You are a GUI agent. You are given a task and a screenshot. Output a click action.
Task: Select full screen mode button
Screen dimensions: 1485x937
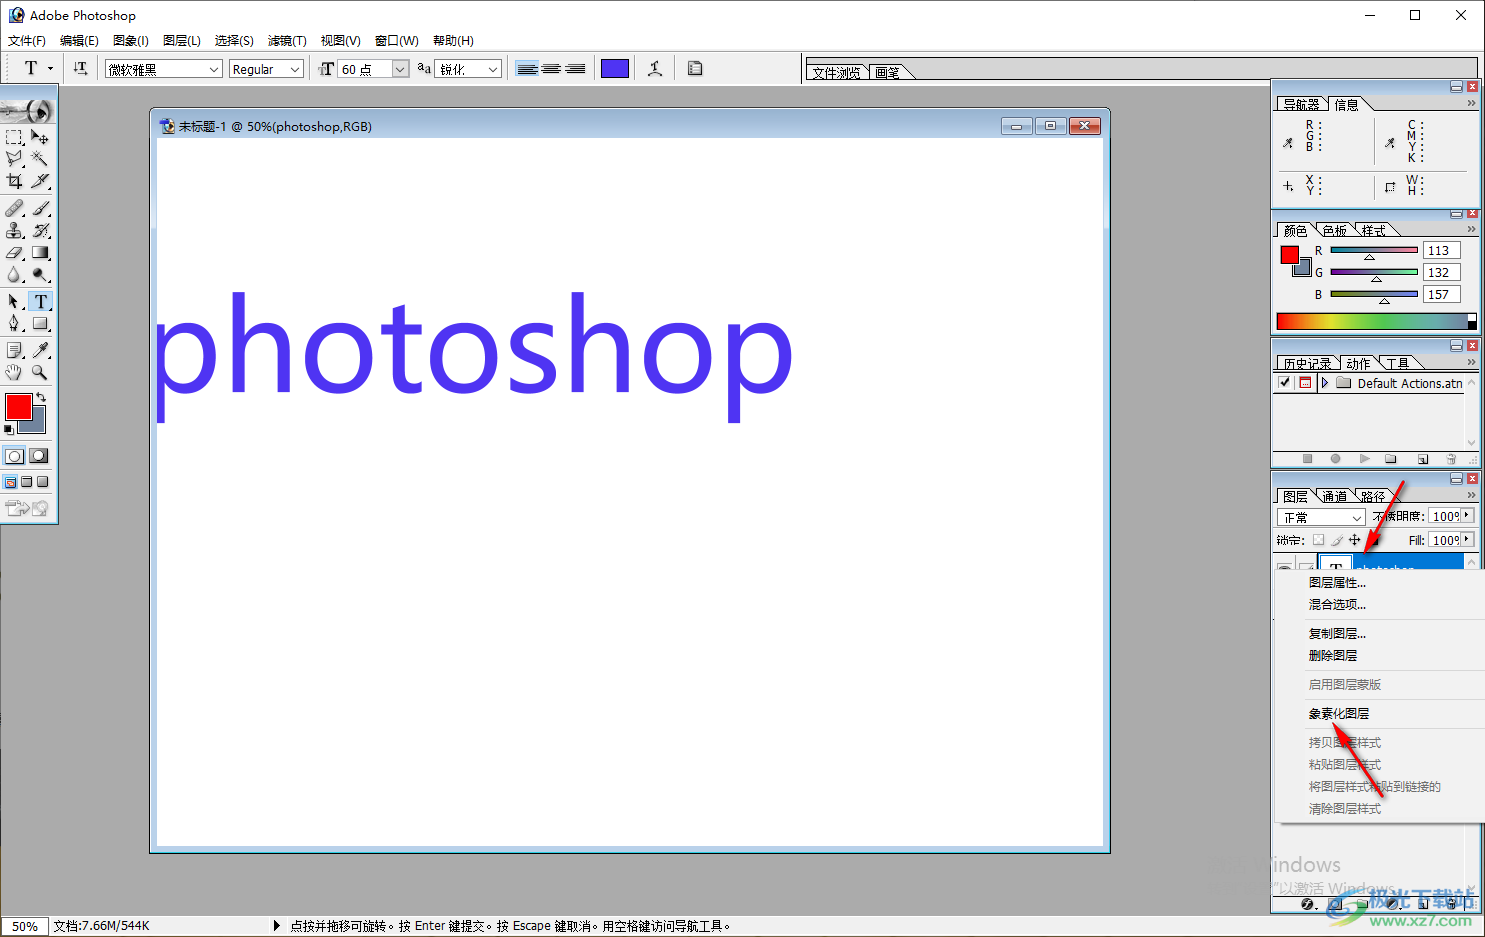pyautogui.click(x=43, y=482)
